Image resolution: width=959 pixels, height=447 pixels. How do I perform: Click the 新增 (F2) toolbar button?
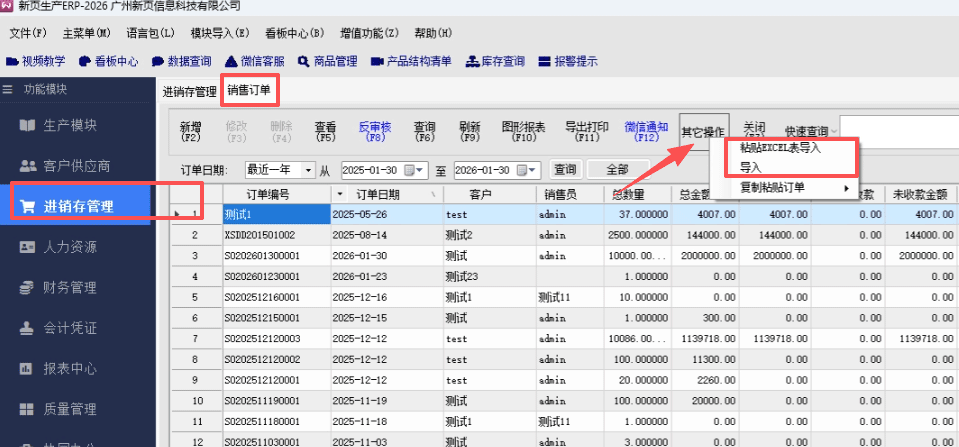(x=190, y=132)
